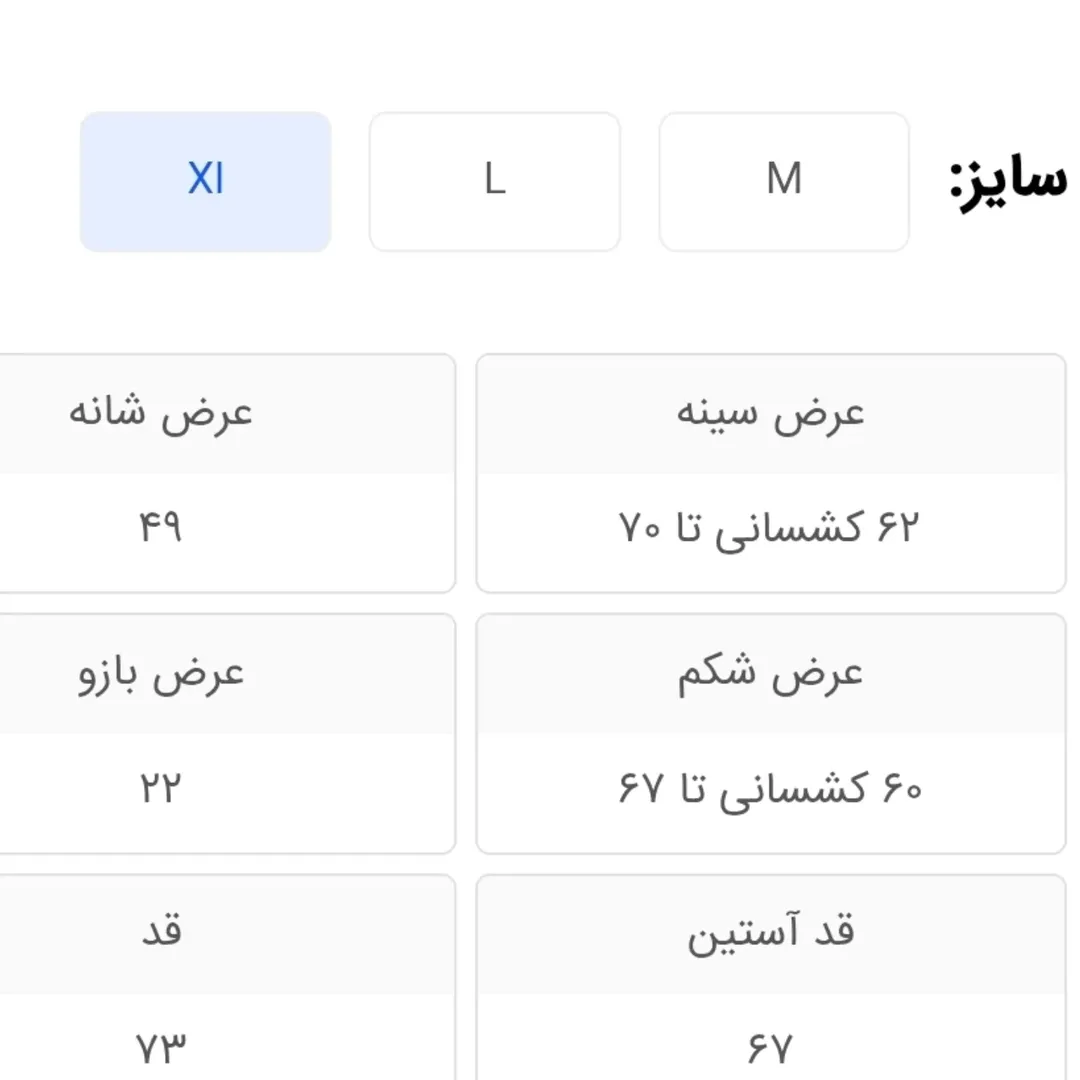1080x1080 pixels.
Task: Click the سایز label
Action: tap(1007, 183)
